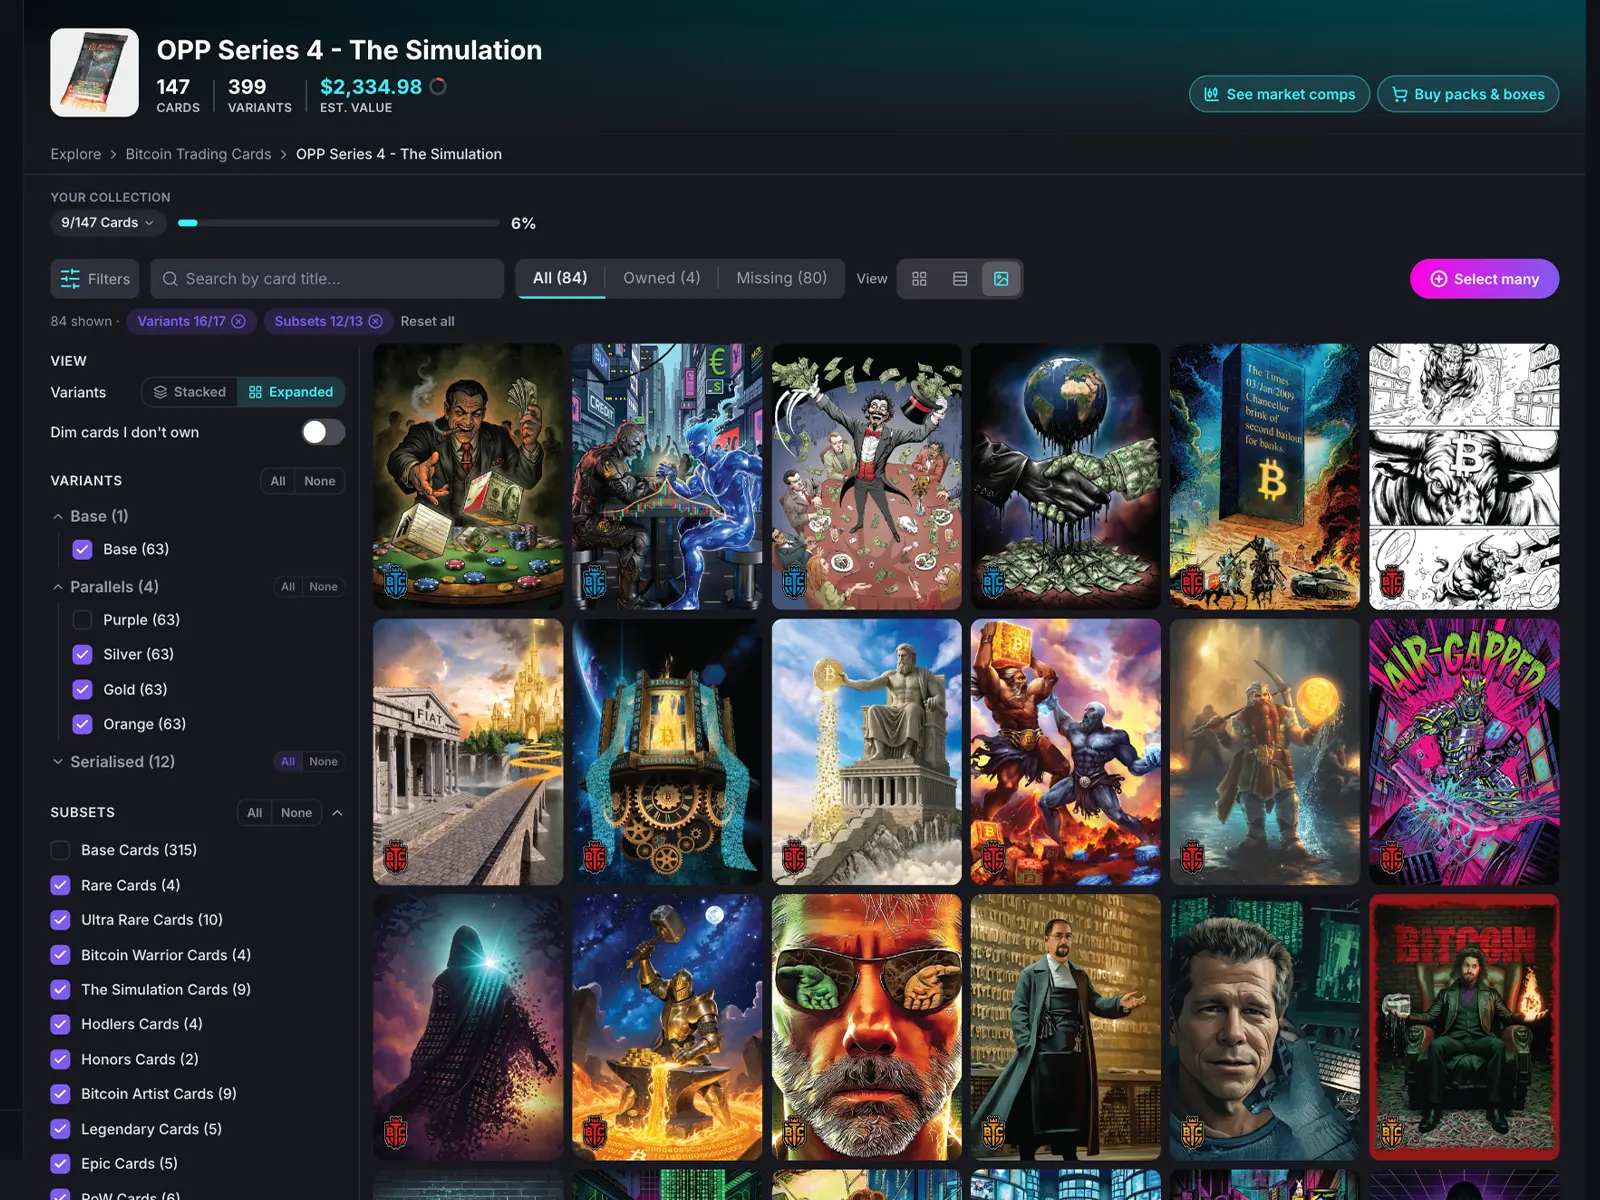Select None for Parallels group
The image size is (1600, 1200).
click(323, 587)
